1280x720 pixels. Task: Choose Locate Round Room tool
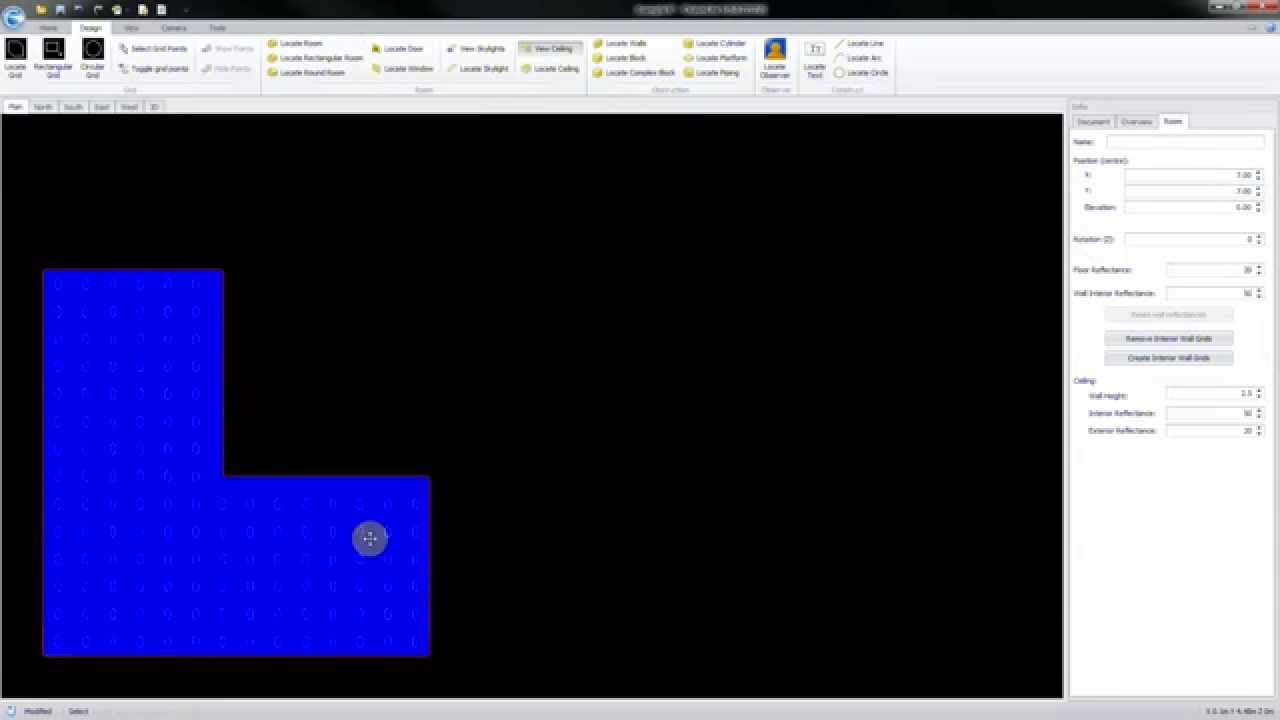306,72
